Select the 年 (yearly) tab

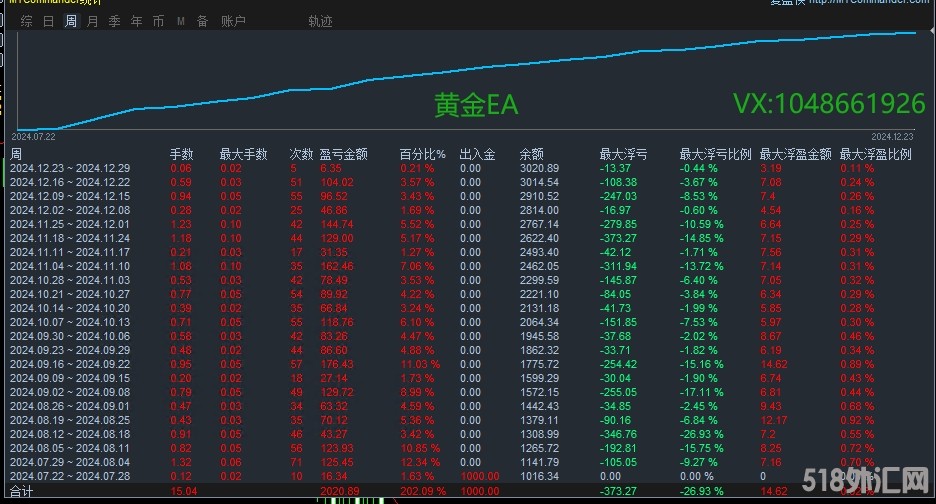[136, 21]
